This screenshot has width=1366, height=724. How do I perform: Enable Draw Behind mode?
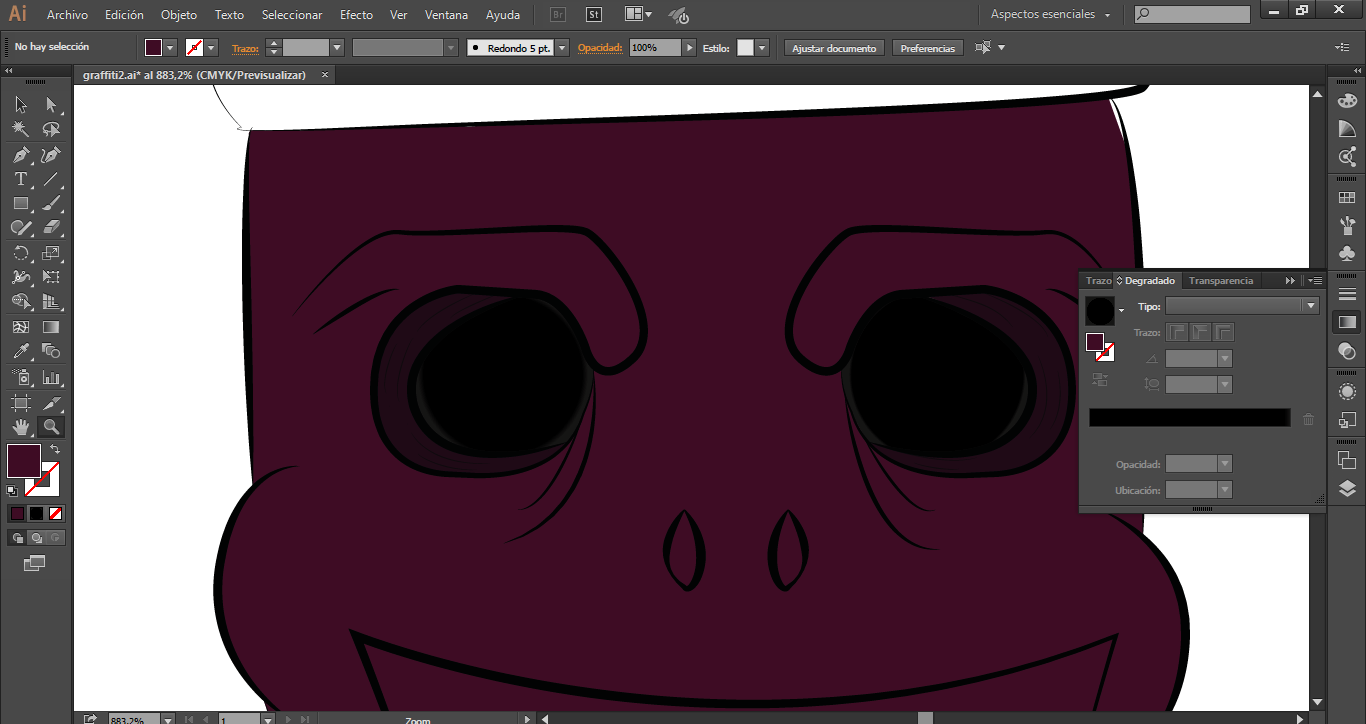coord(36,538)
